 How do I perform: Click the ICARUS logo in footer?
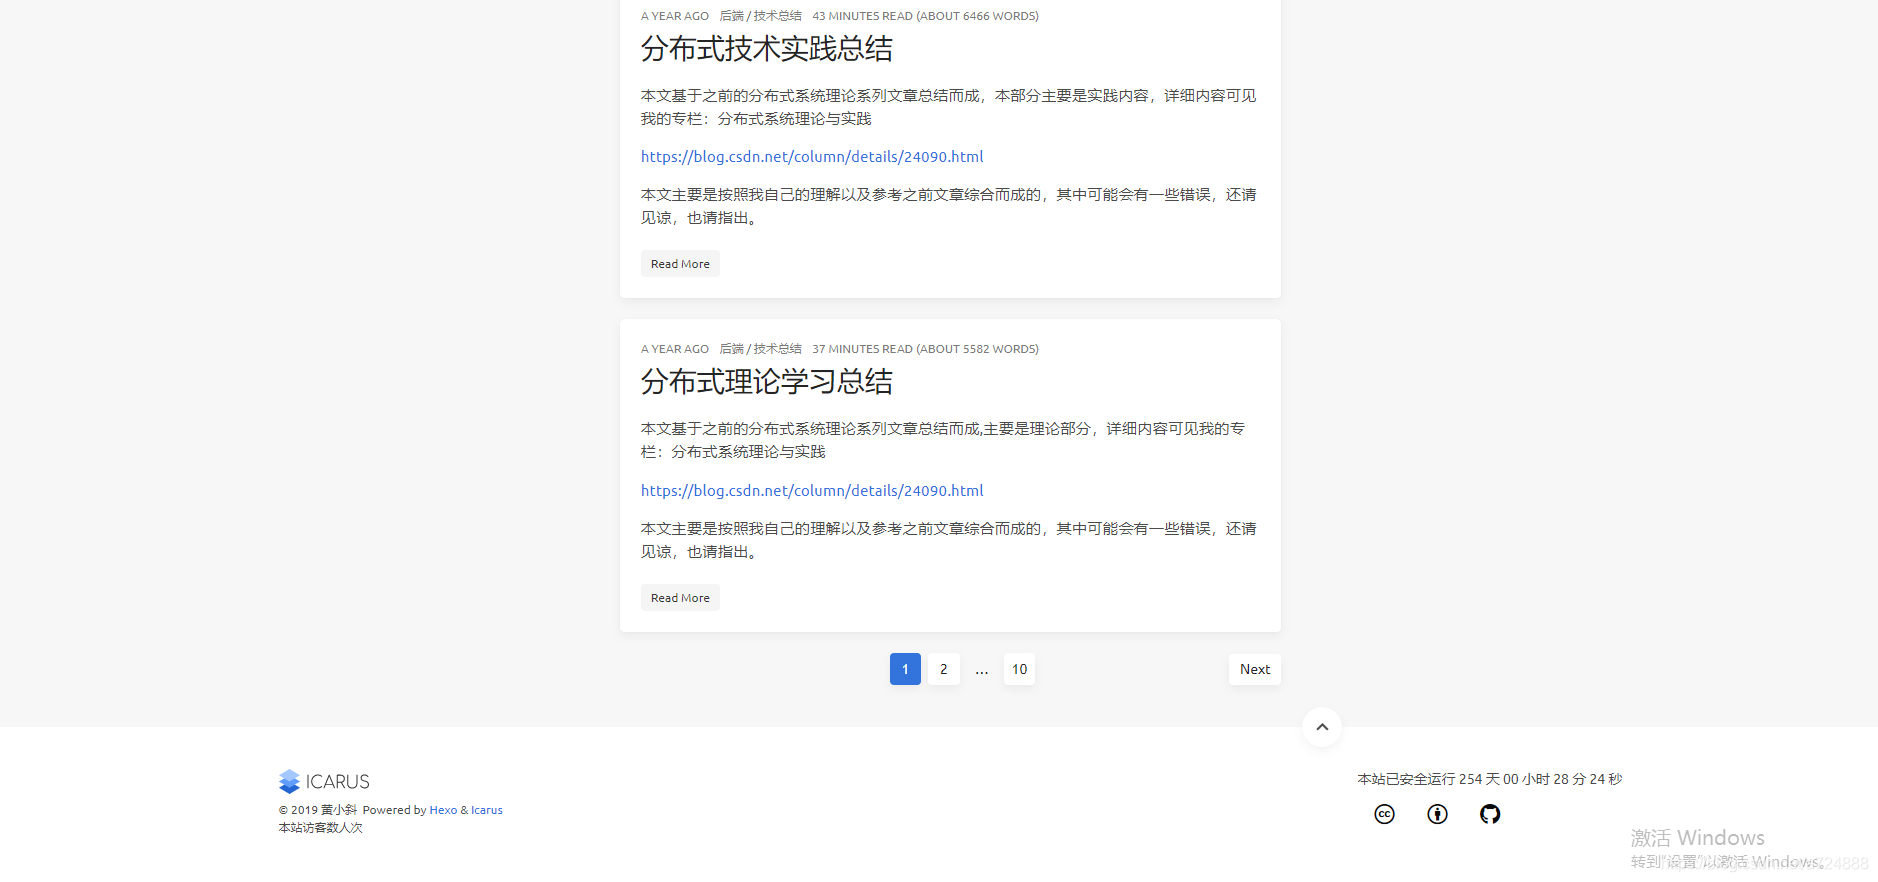pos(324,781)
